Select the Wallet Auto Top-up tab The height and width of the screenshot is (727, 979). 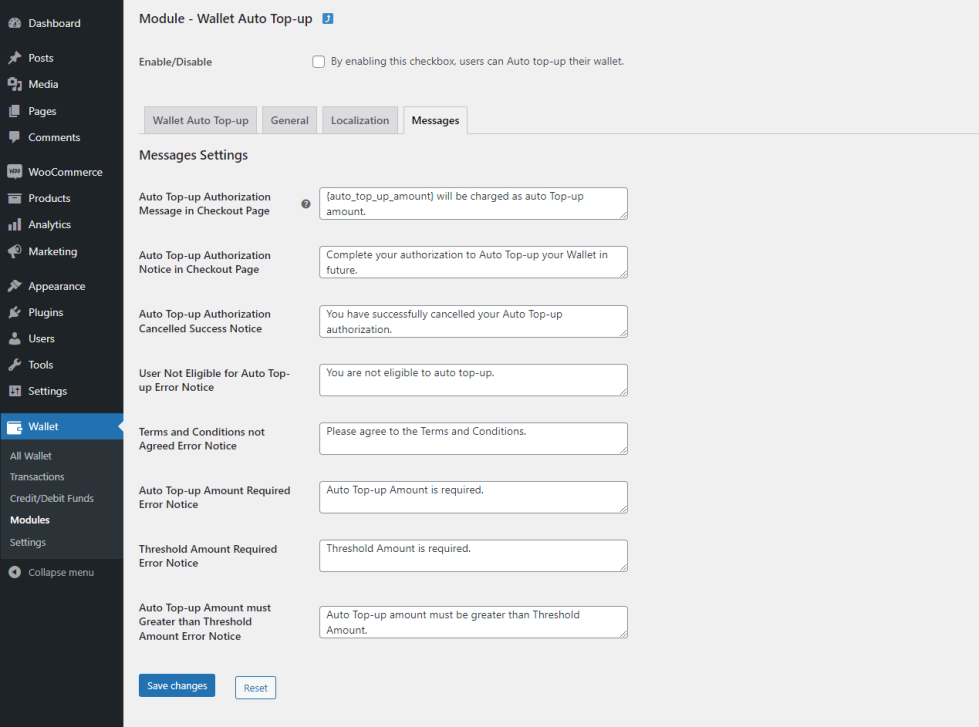tap(200, 120)
